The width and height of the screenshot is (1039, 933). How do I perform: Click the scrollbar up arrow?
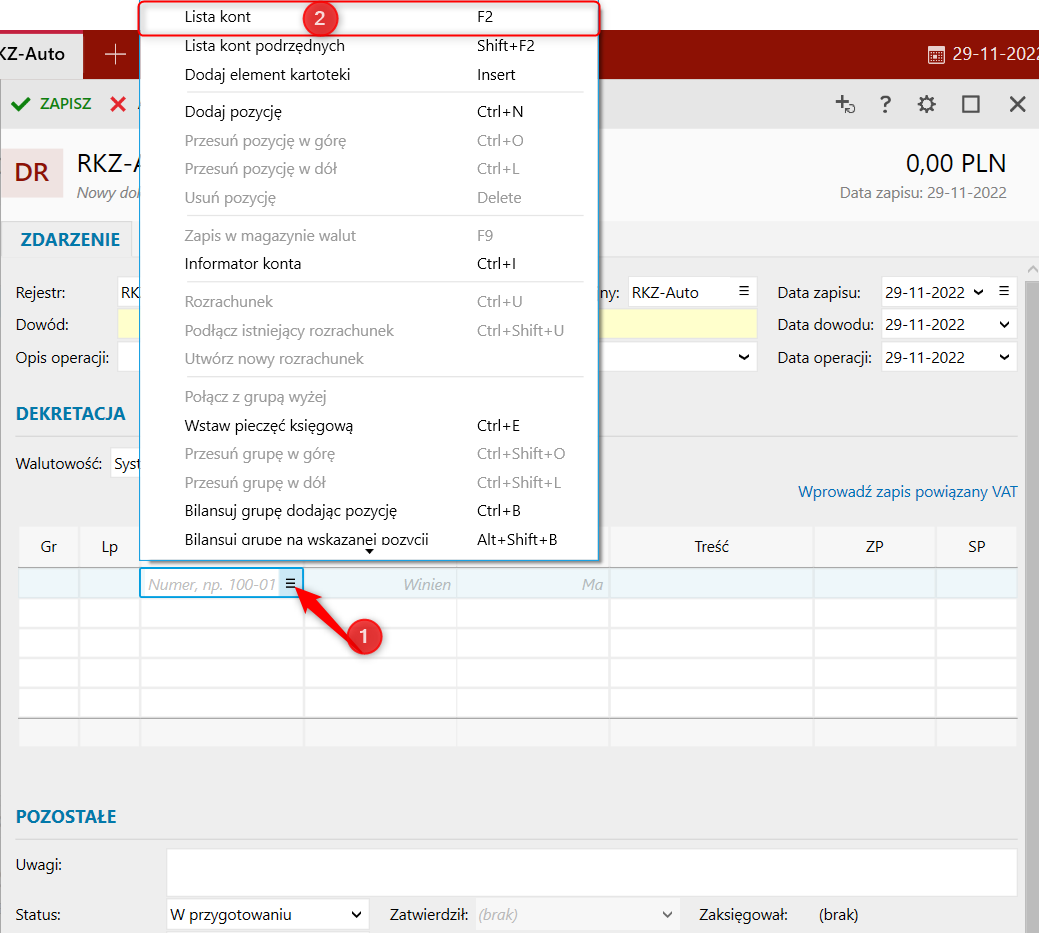1032,270
